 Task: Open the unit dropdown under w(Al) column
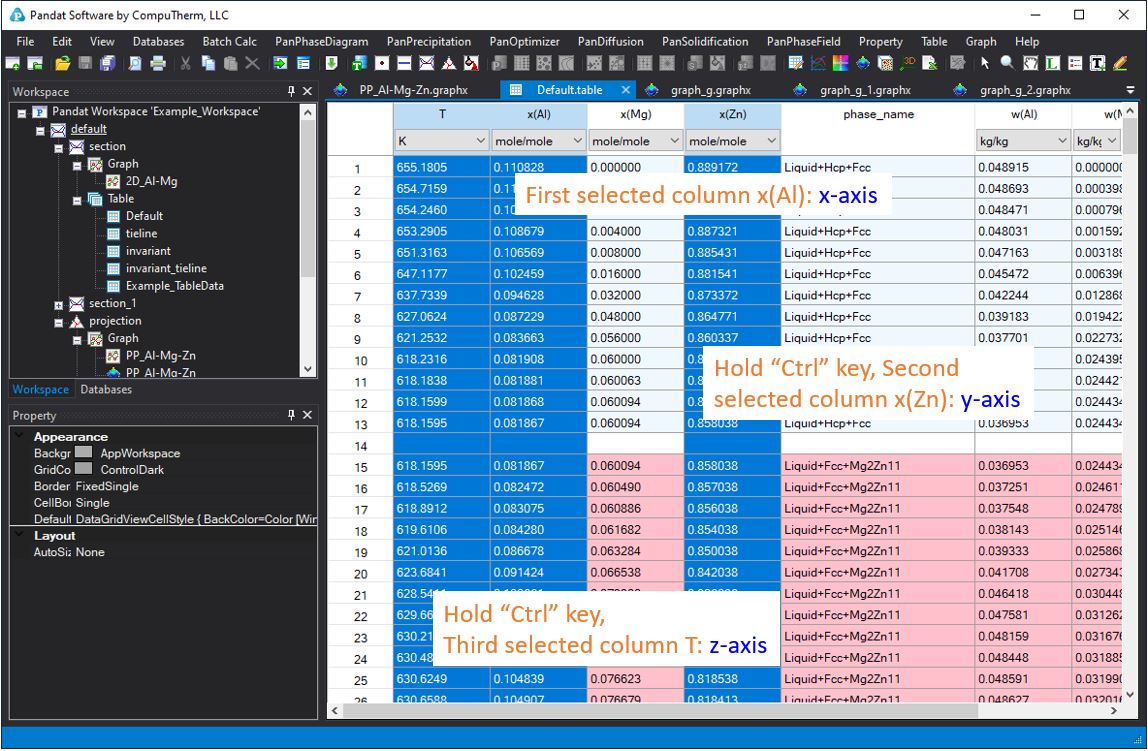[x=1061, y=142]
